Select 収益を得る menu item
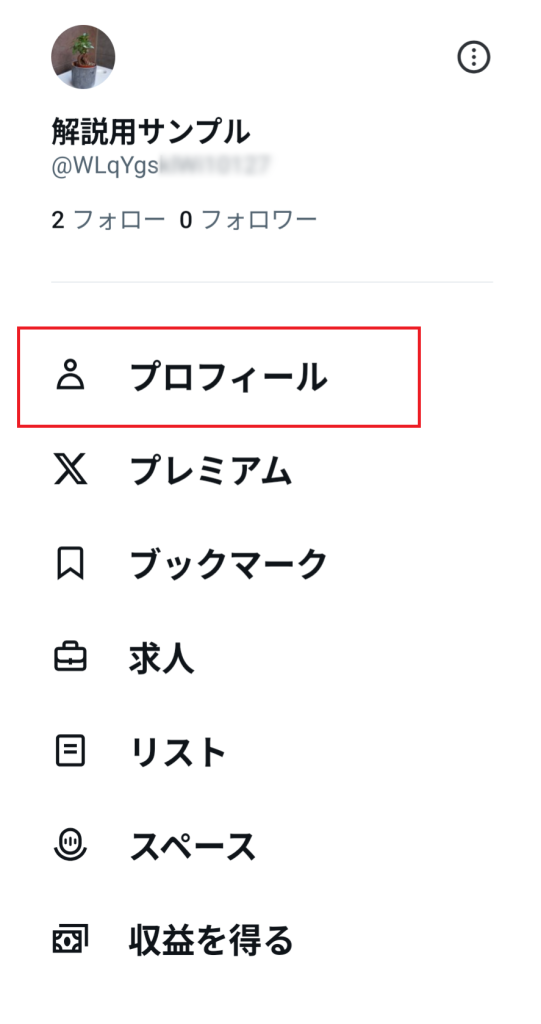The height and width of the screenshot is (1024, 541). [211, 940]
